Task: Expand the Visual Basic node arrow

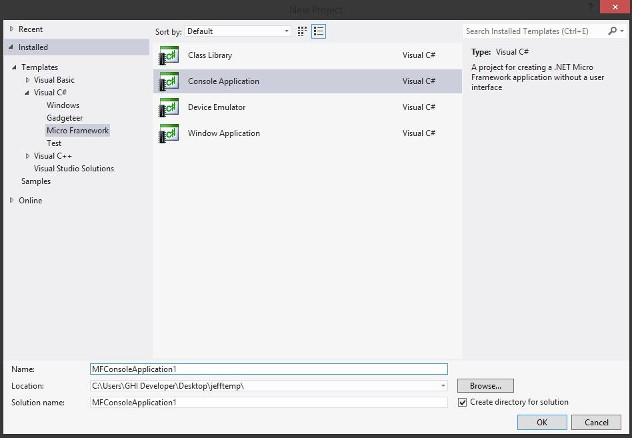Action: [x=27, y=80]
